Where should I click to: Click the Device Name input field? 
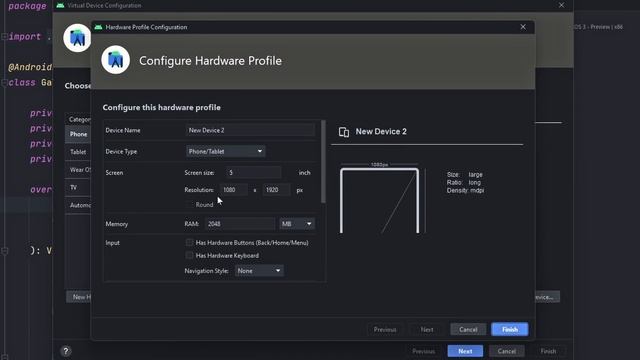(250, 130)
